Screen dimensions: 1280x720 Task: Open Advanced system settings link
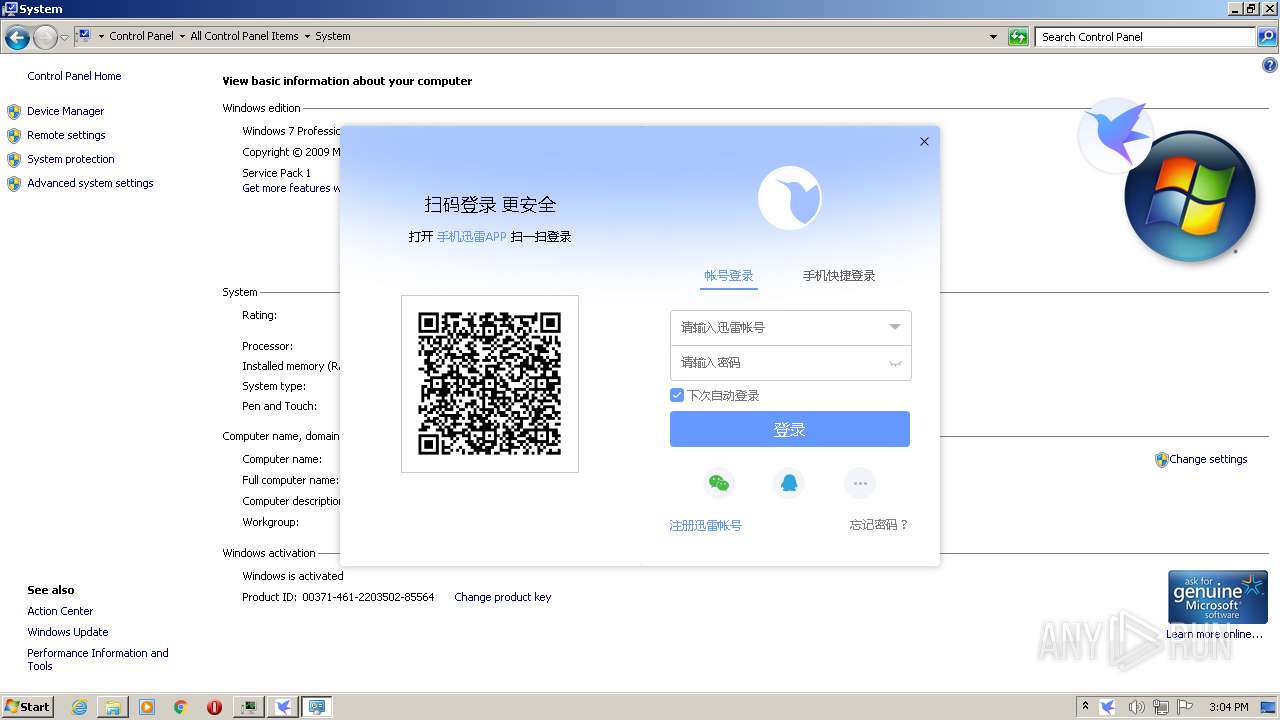click(x=90, y=183)
